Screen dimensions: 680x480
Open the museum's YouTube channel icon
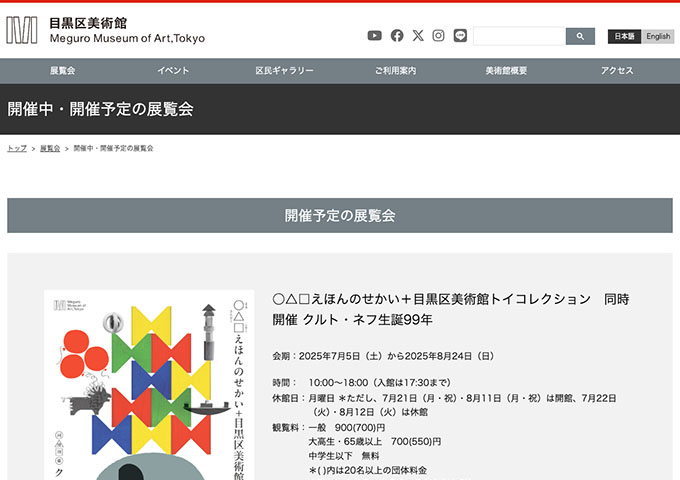pos(375,36)
